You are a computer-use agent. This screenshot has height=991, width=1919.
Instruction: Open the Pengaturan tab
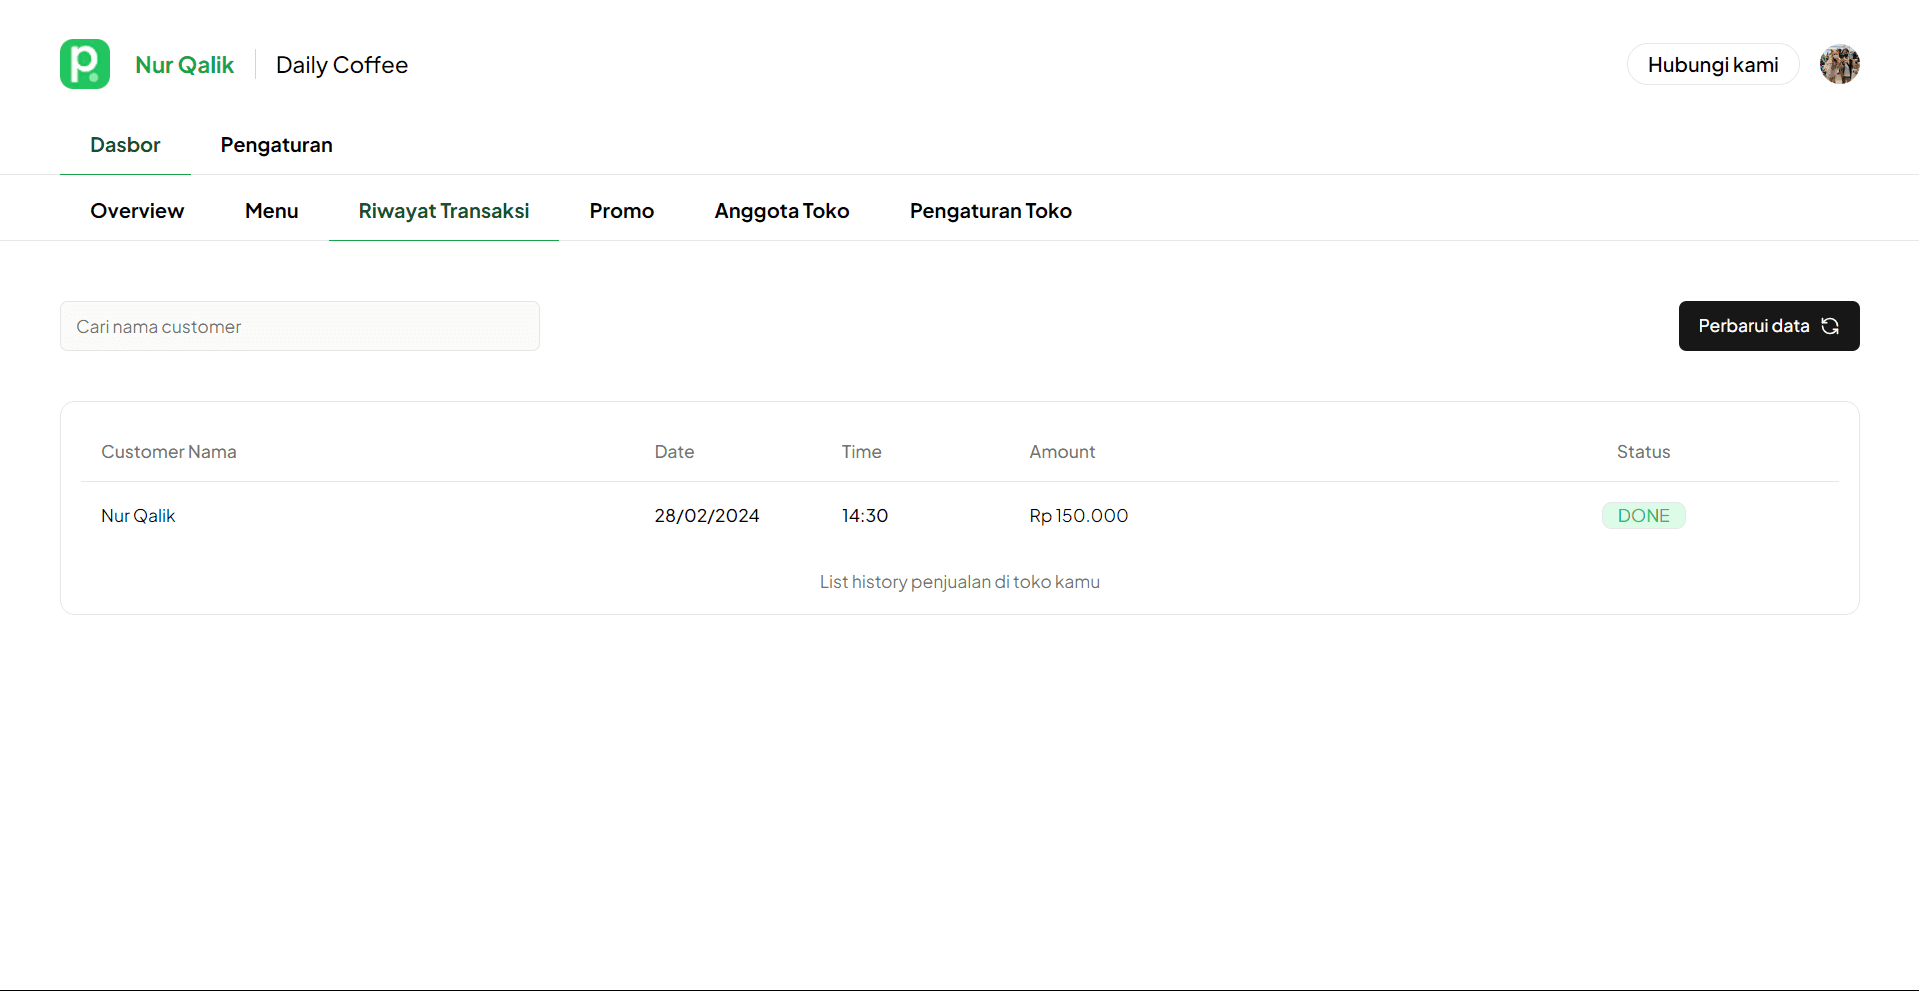(276, 145)
